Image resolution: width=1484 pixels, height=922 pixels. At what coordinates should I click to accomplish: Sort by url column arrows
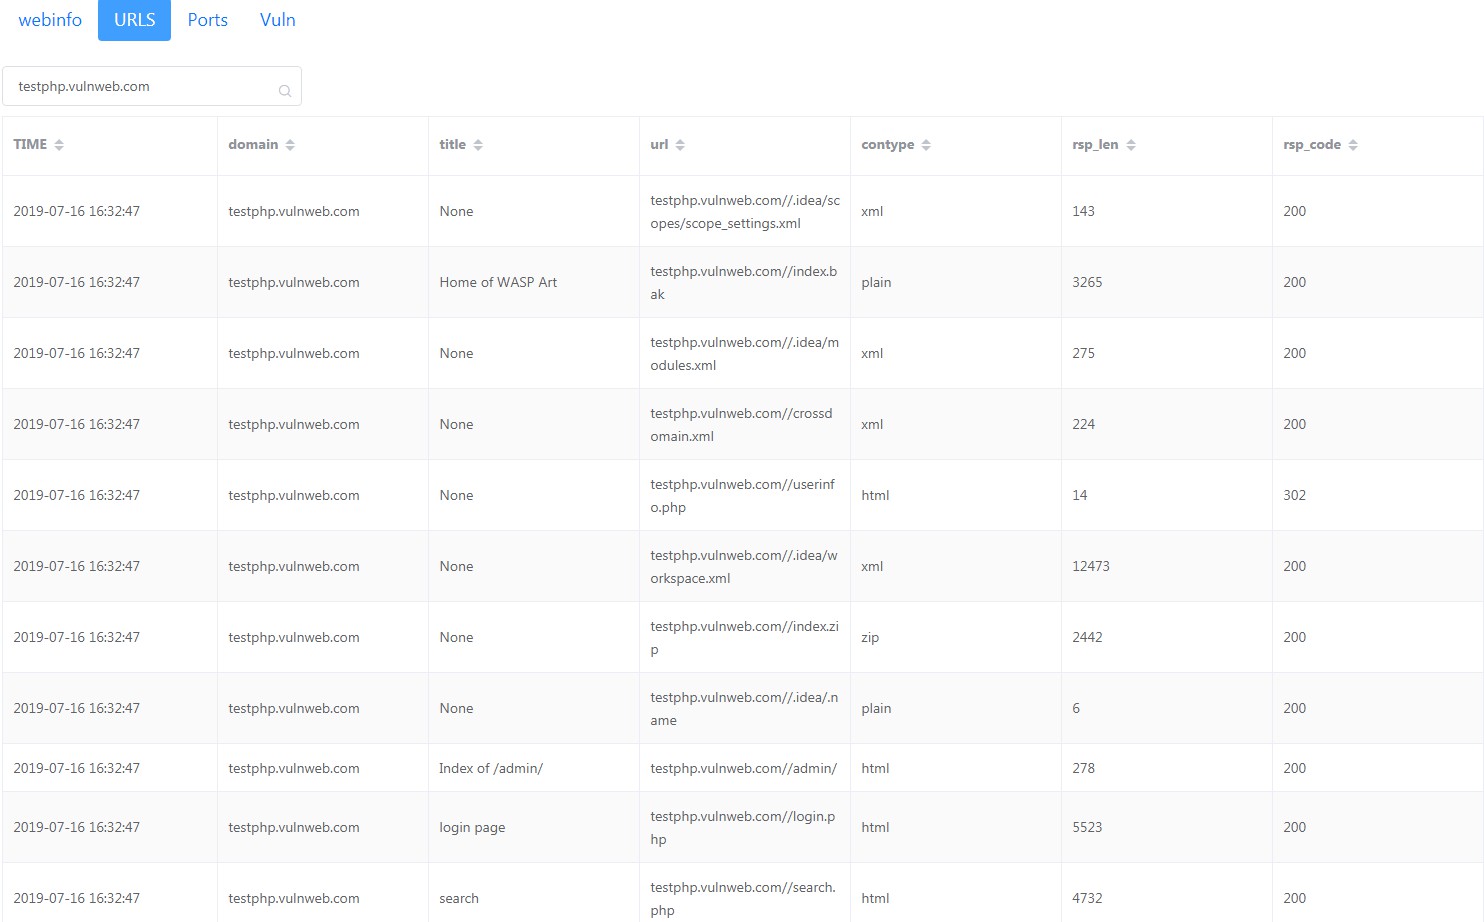tap(680, 145)
